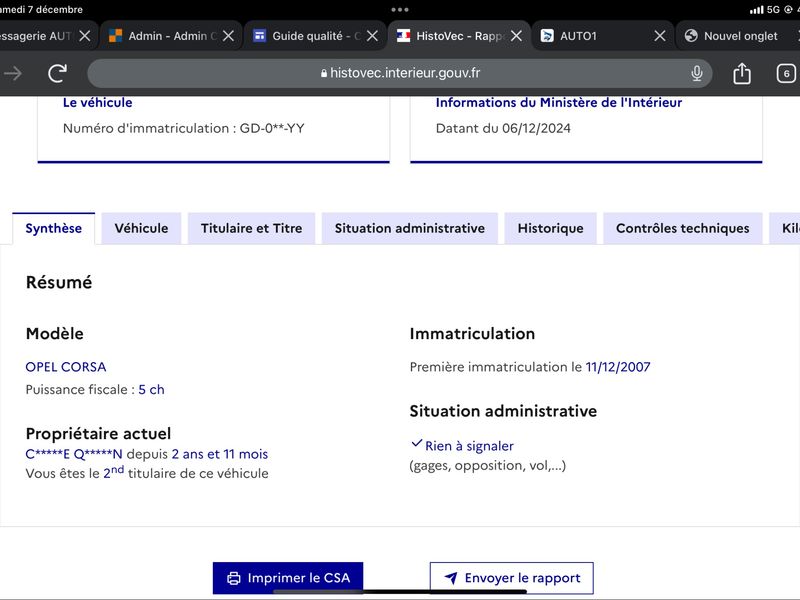Click the paper plane icon in Envoyer button
This screenshot has height=600, width=800.
[451, 578]
